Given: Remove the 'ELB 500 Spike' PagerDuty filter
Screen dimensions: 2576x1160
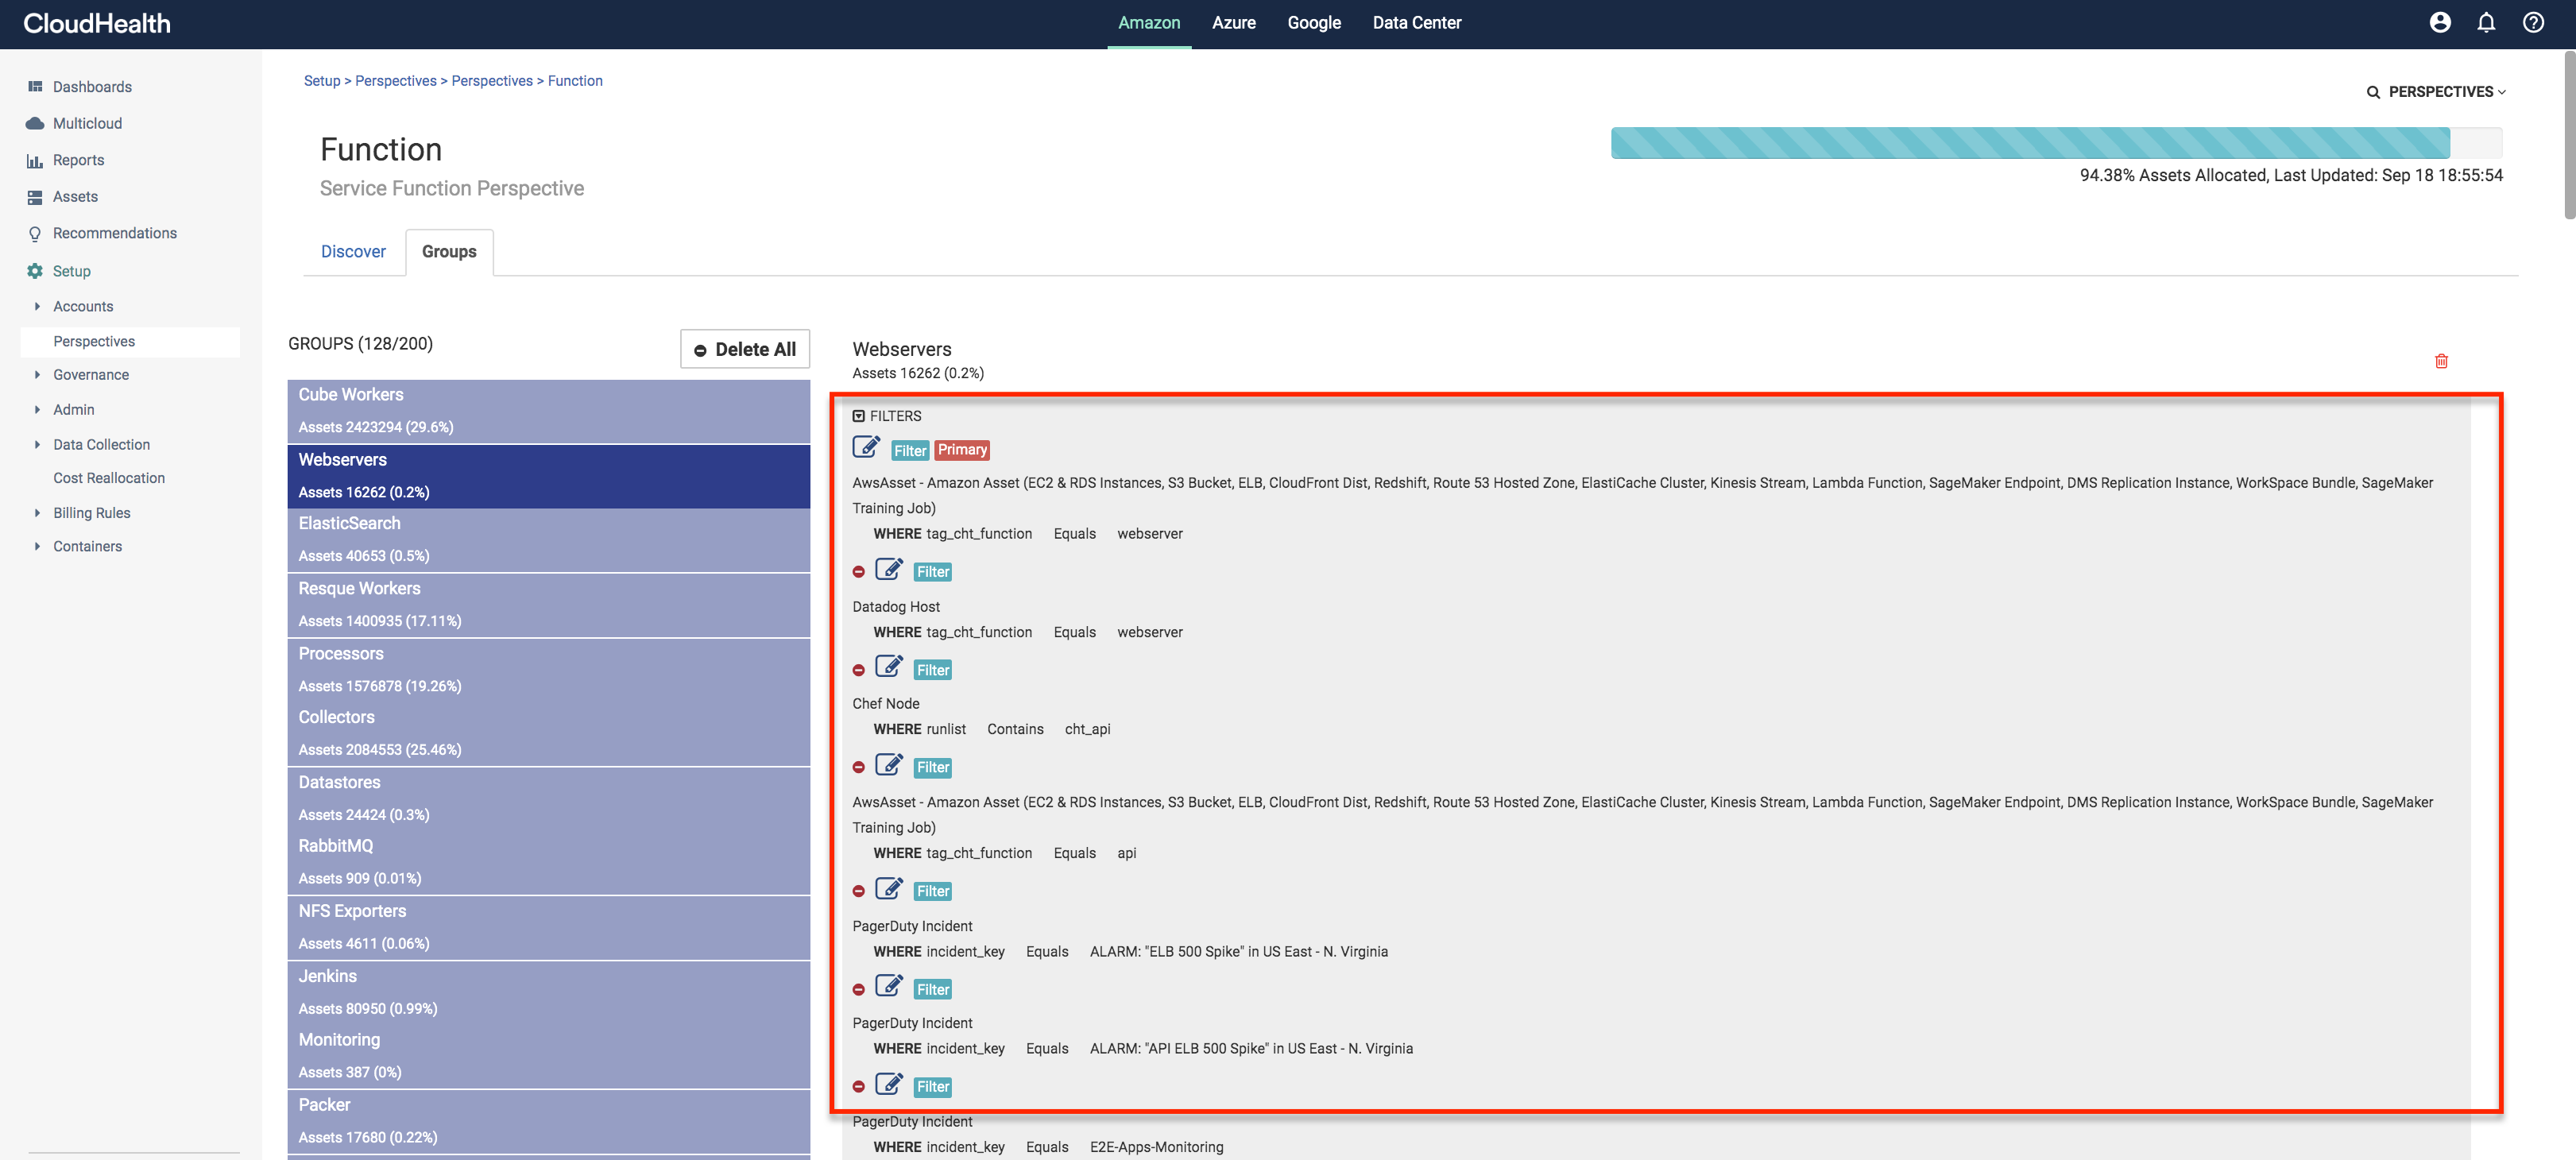Looking at the screenshot, I should click(x=858, y=891).
